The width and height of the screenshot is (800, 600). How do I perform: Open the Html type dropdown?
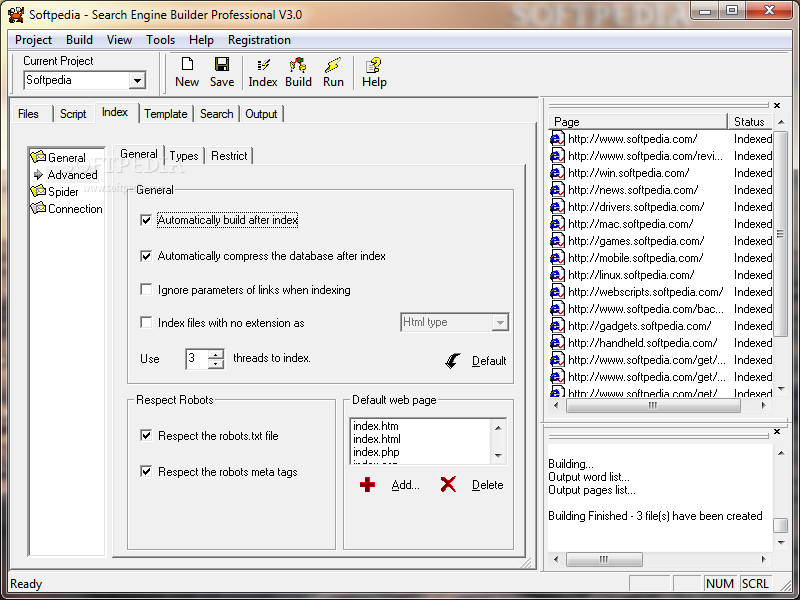[x=500, y=322]
